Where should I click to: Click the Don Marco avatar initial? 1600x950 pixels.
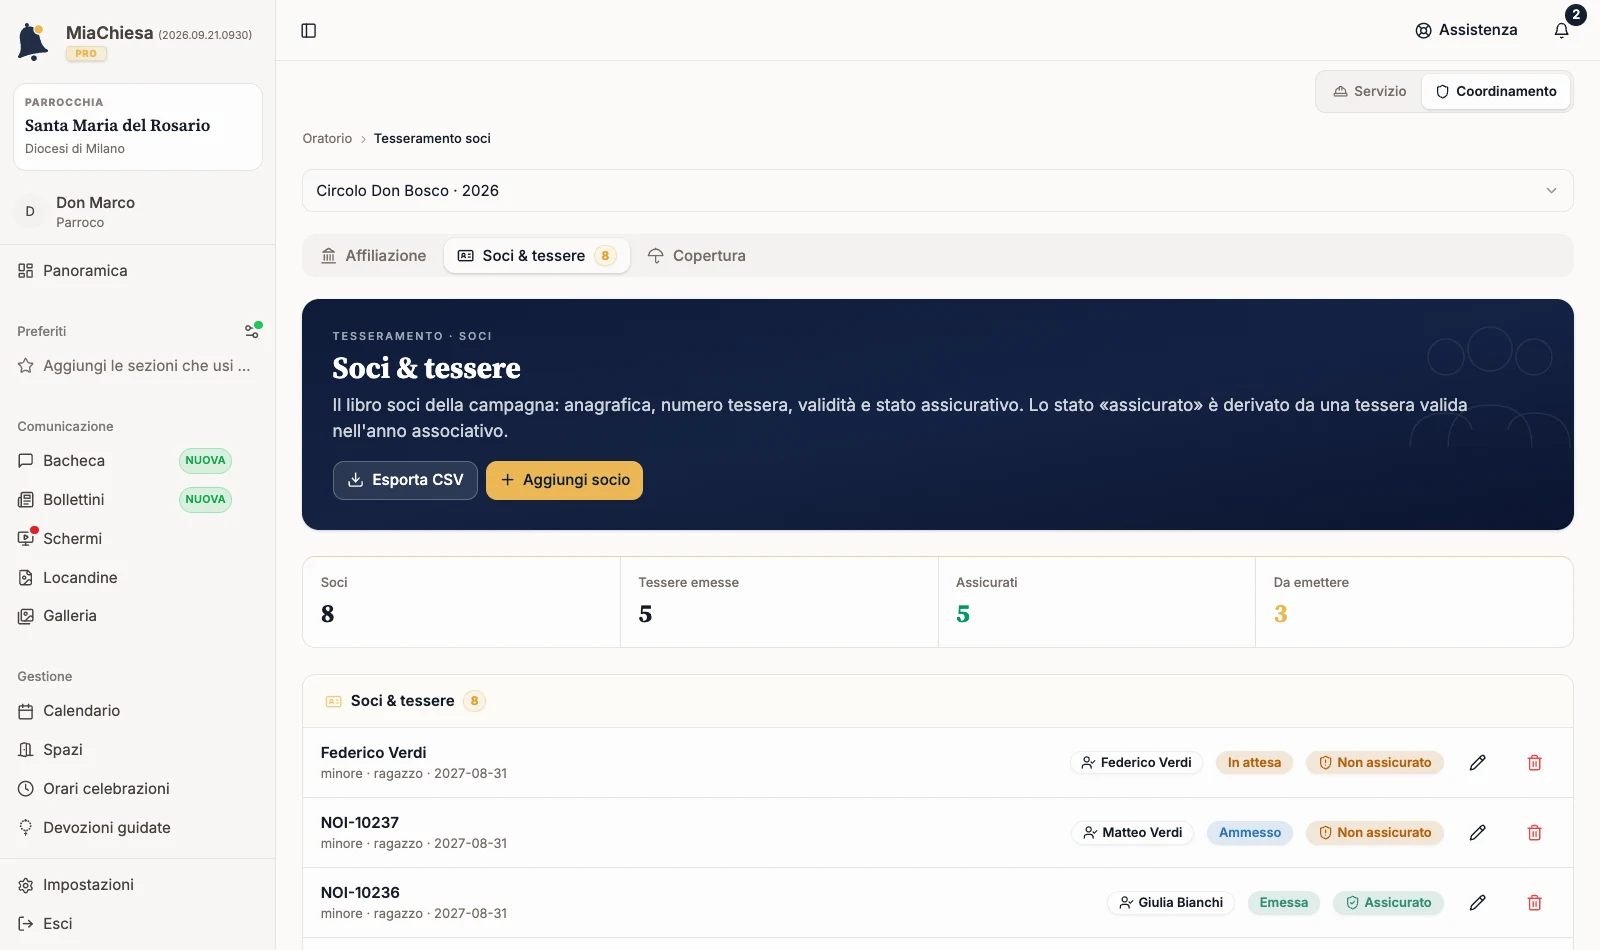[30, 212]
